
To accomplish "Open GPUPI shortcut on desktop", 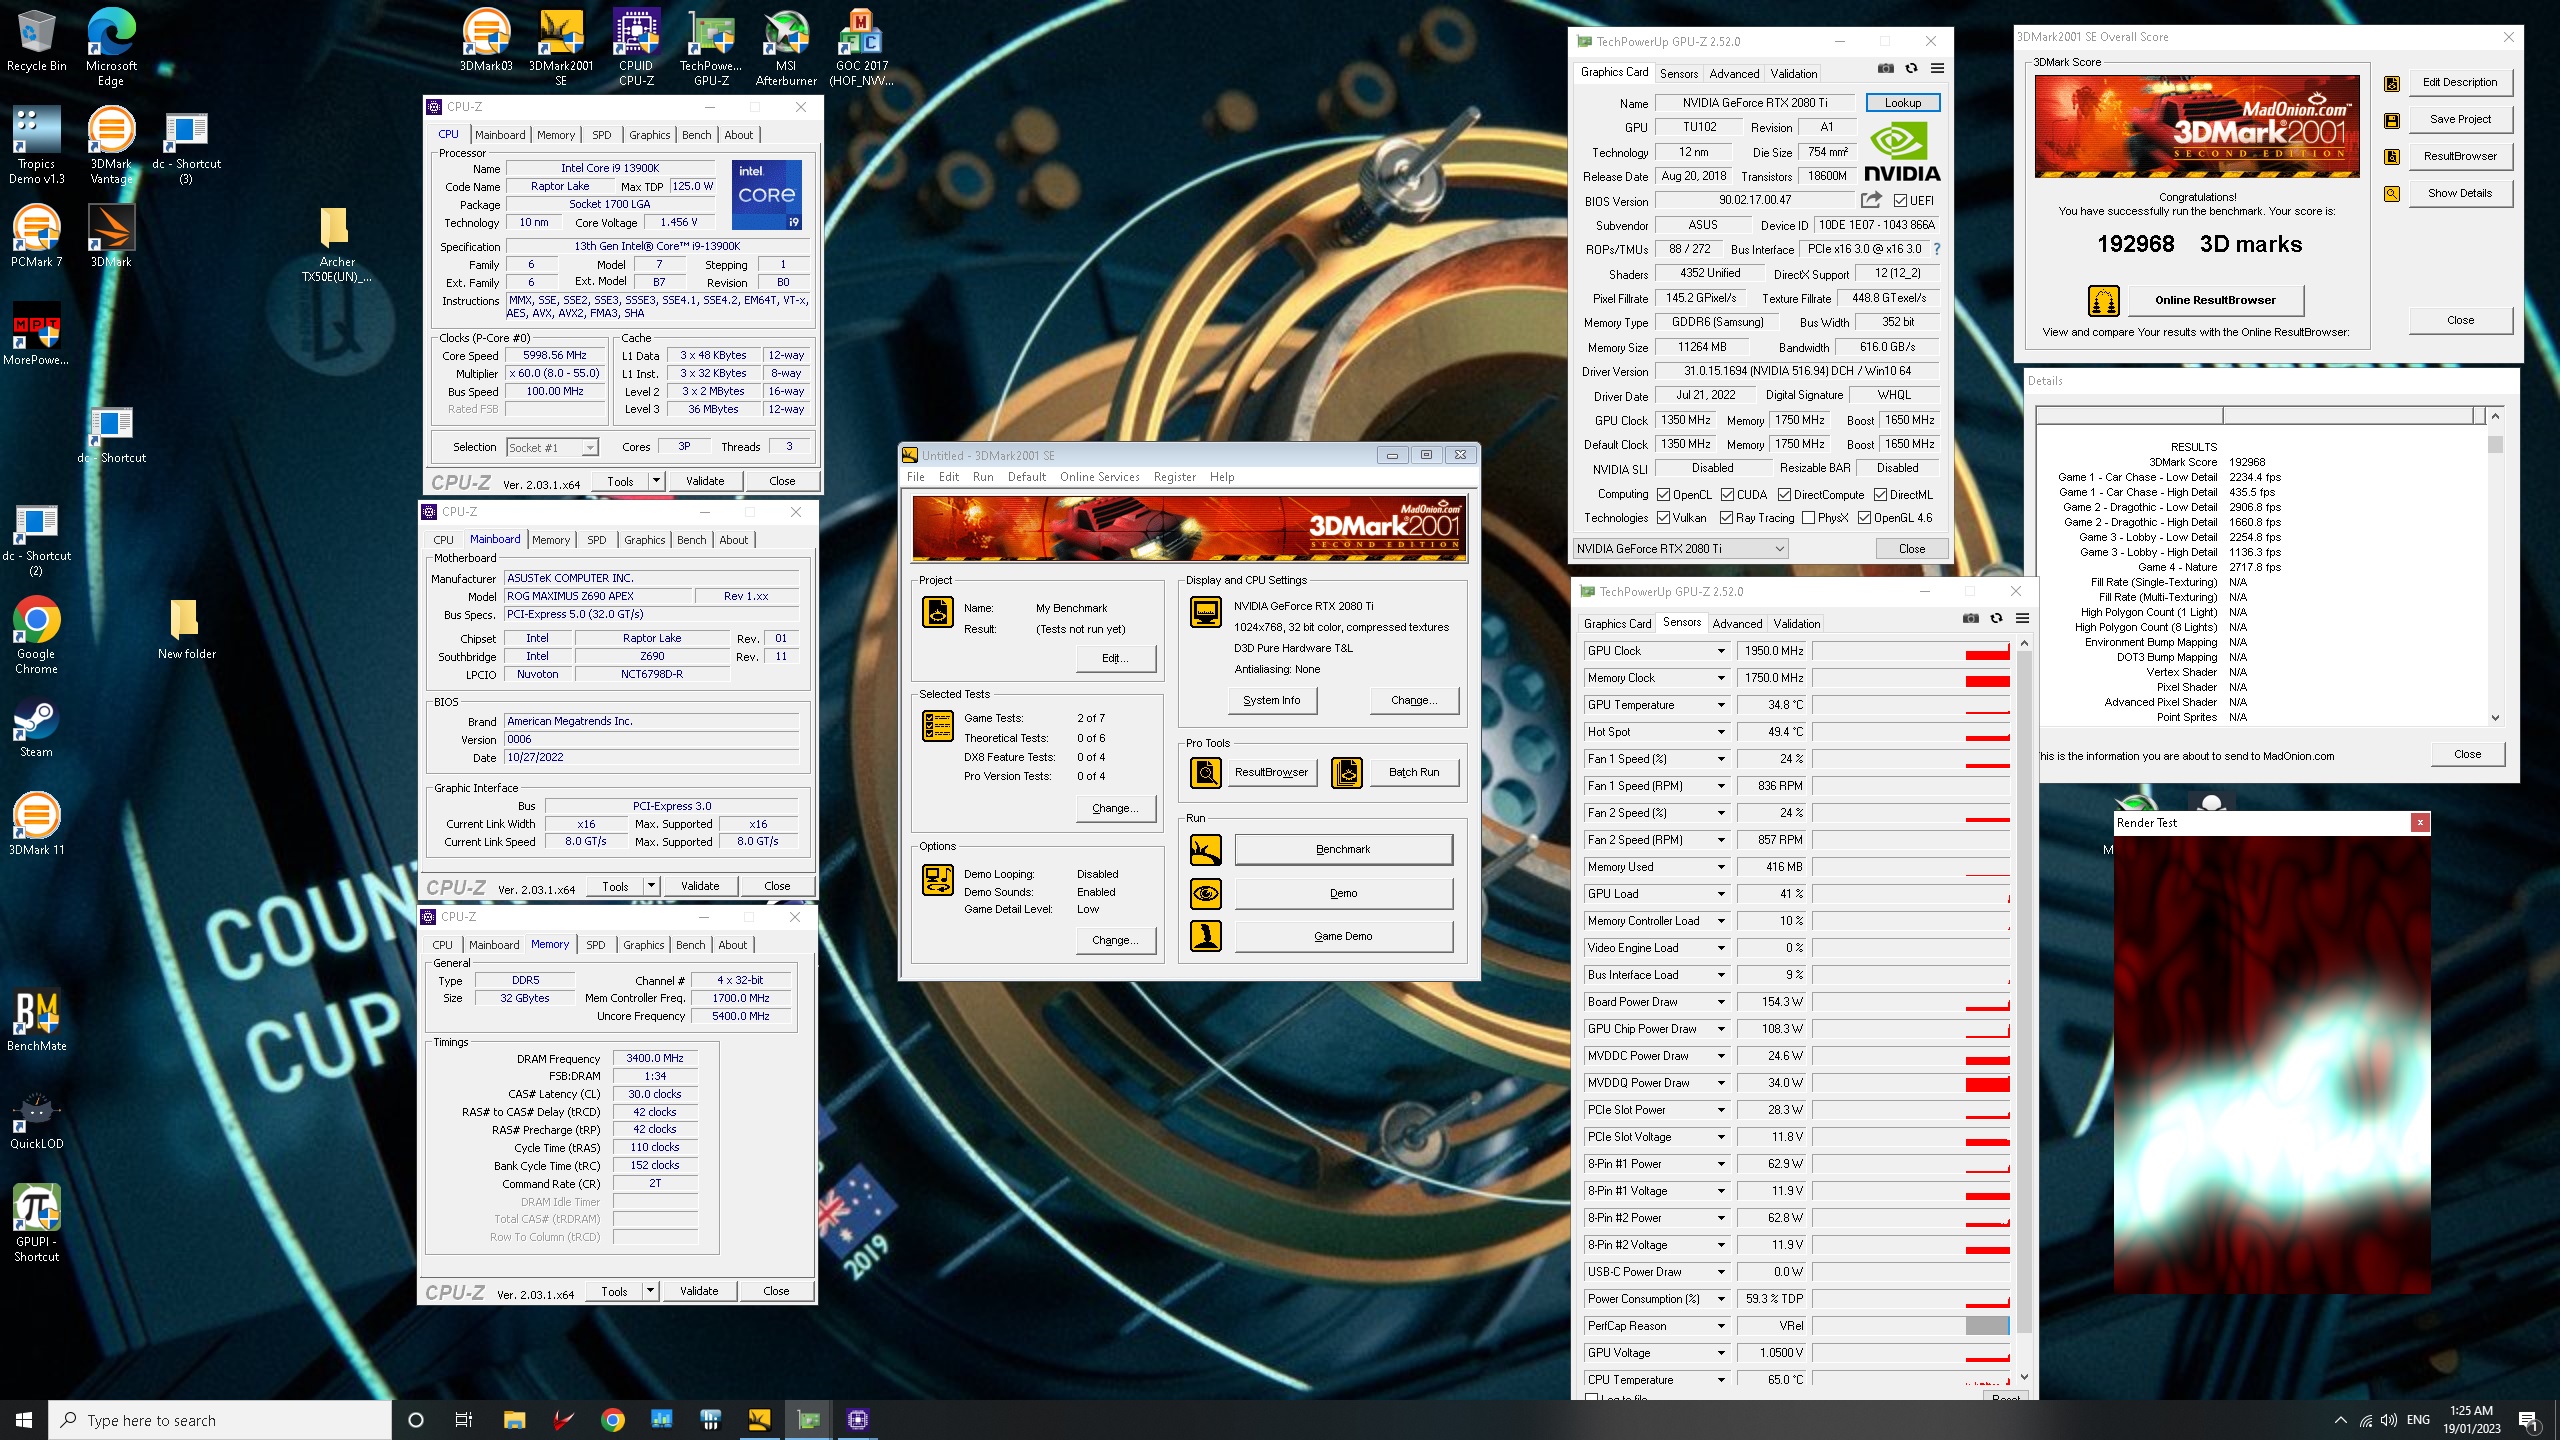I will [37, 1224].
